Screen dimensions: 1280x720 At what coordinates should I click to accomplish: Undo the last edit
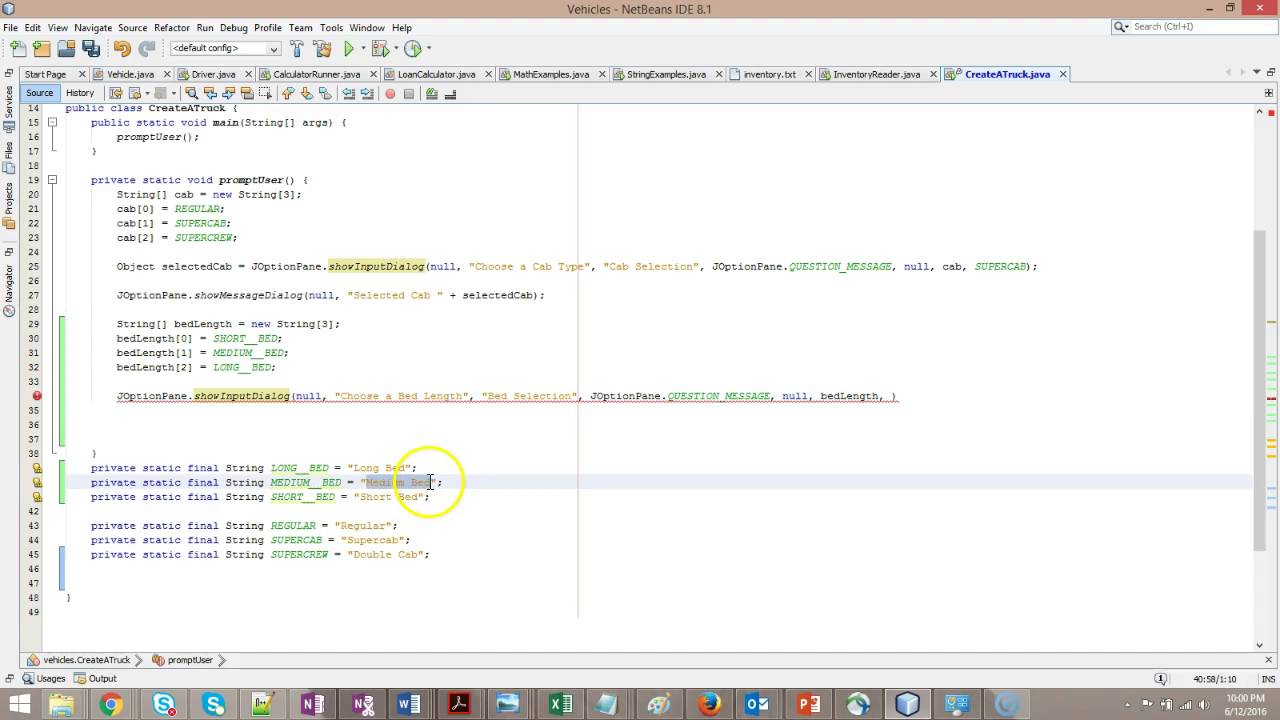click(x=122, y=48)
